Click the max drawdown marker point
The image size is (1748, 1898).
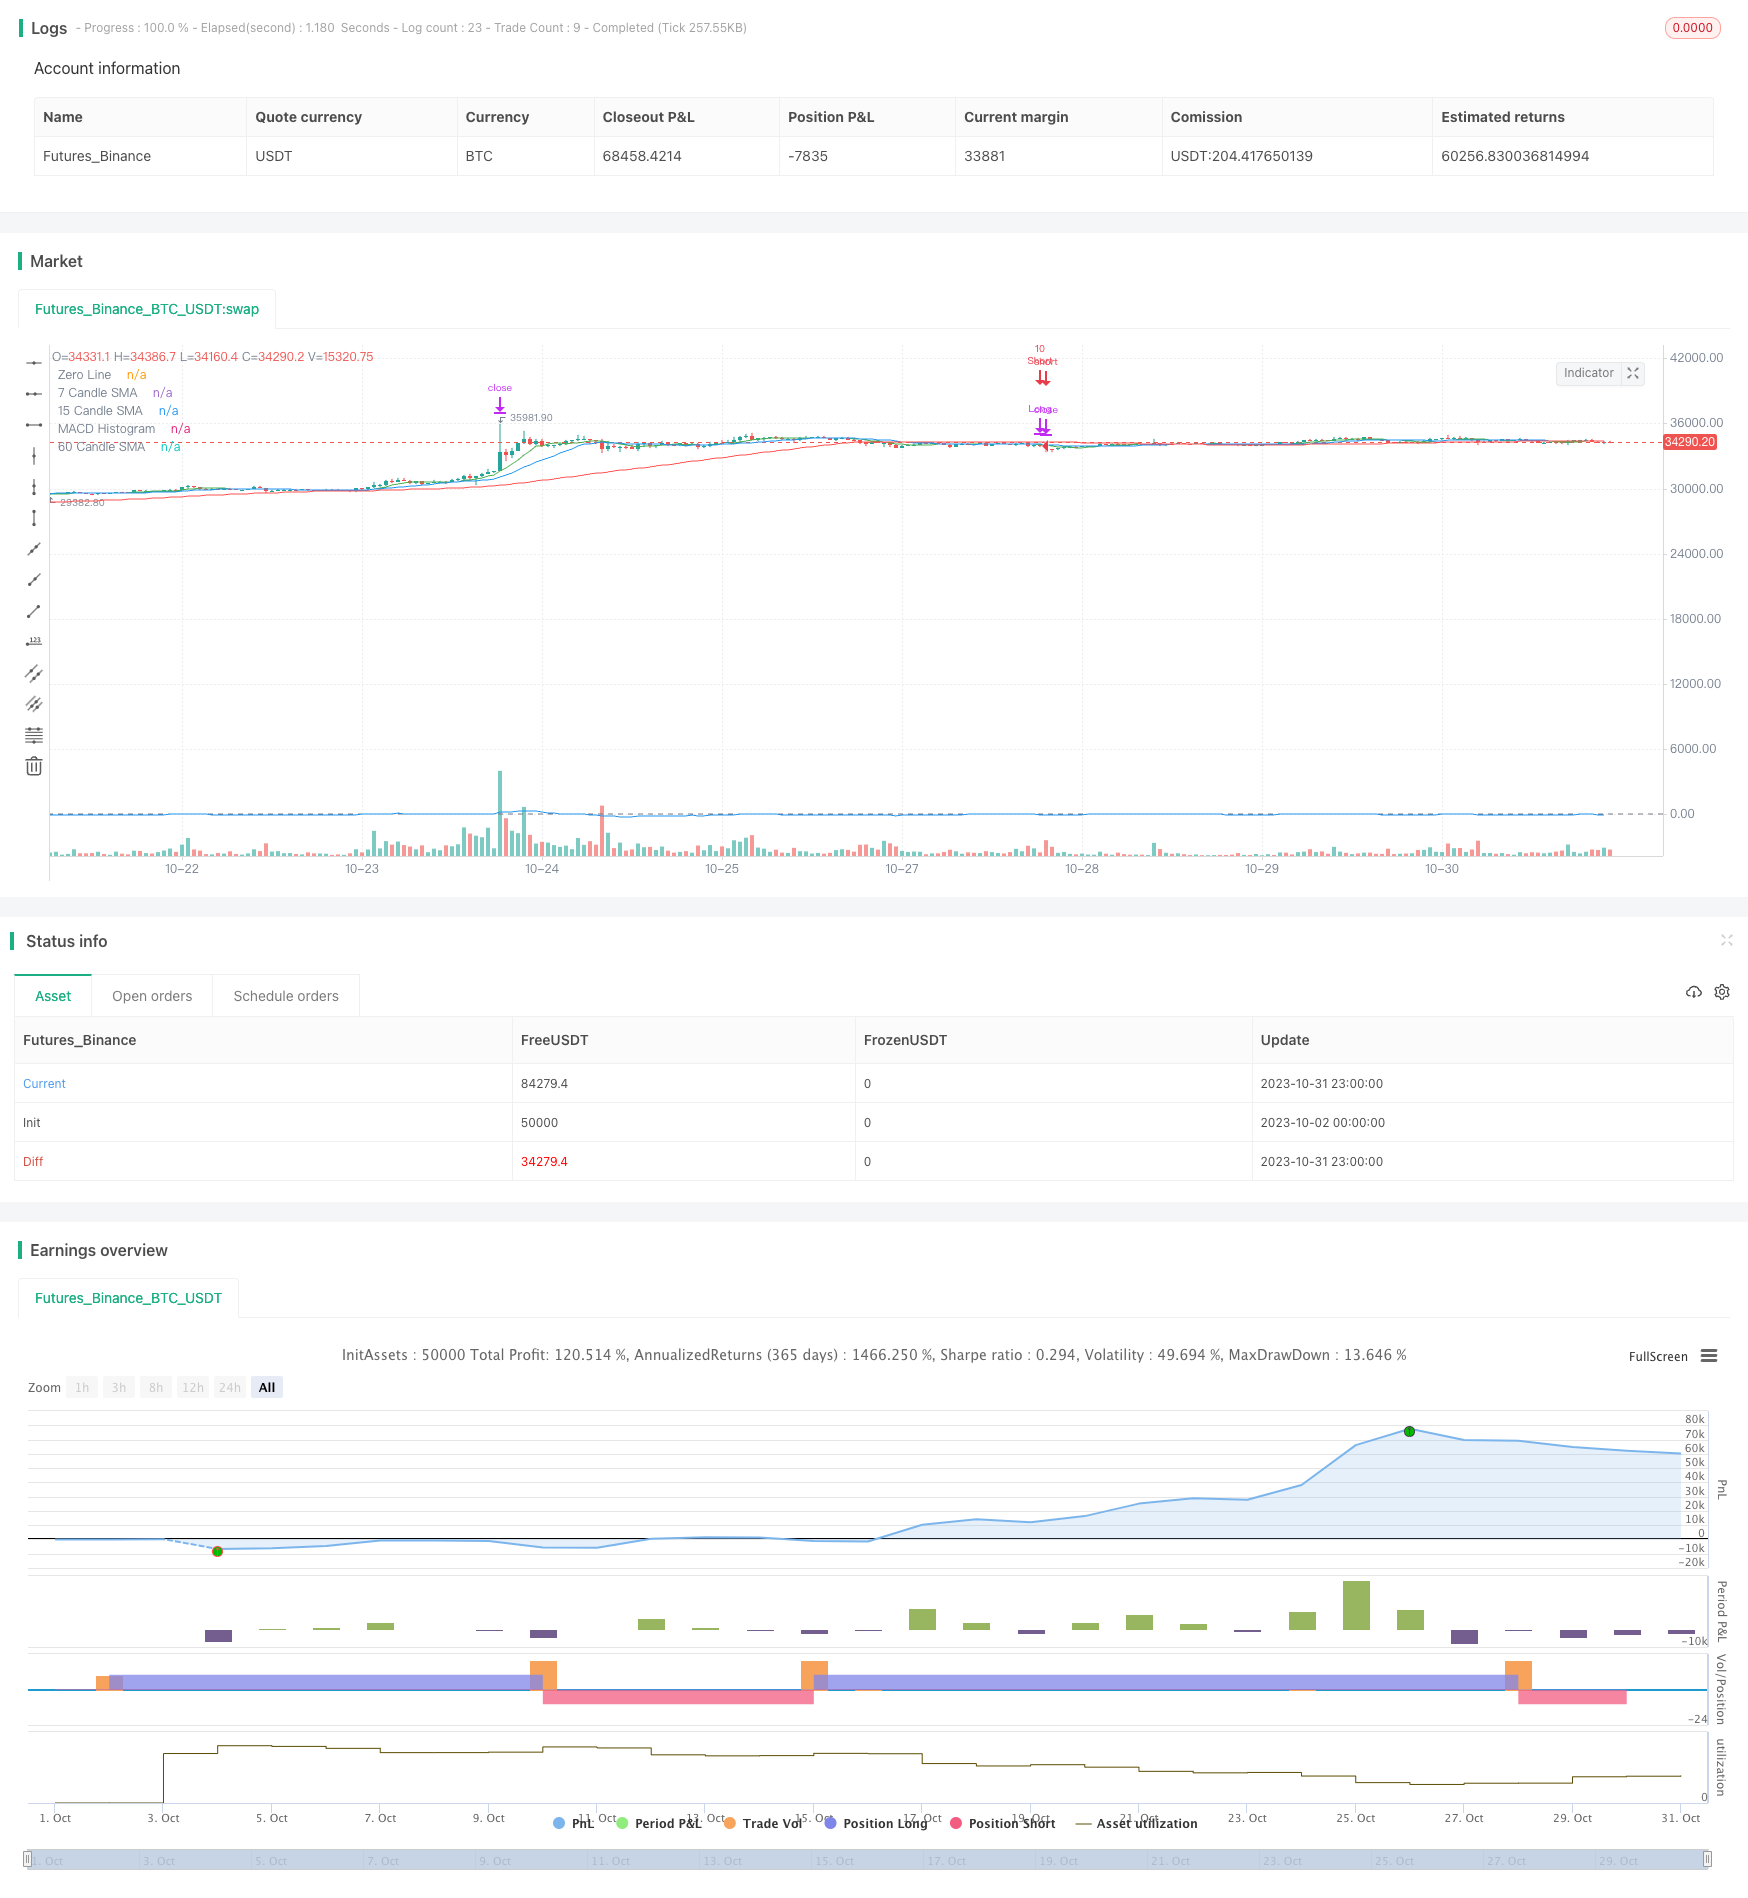(217, 1551)
